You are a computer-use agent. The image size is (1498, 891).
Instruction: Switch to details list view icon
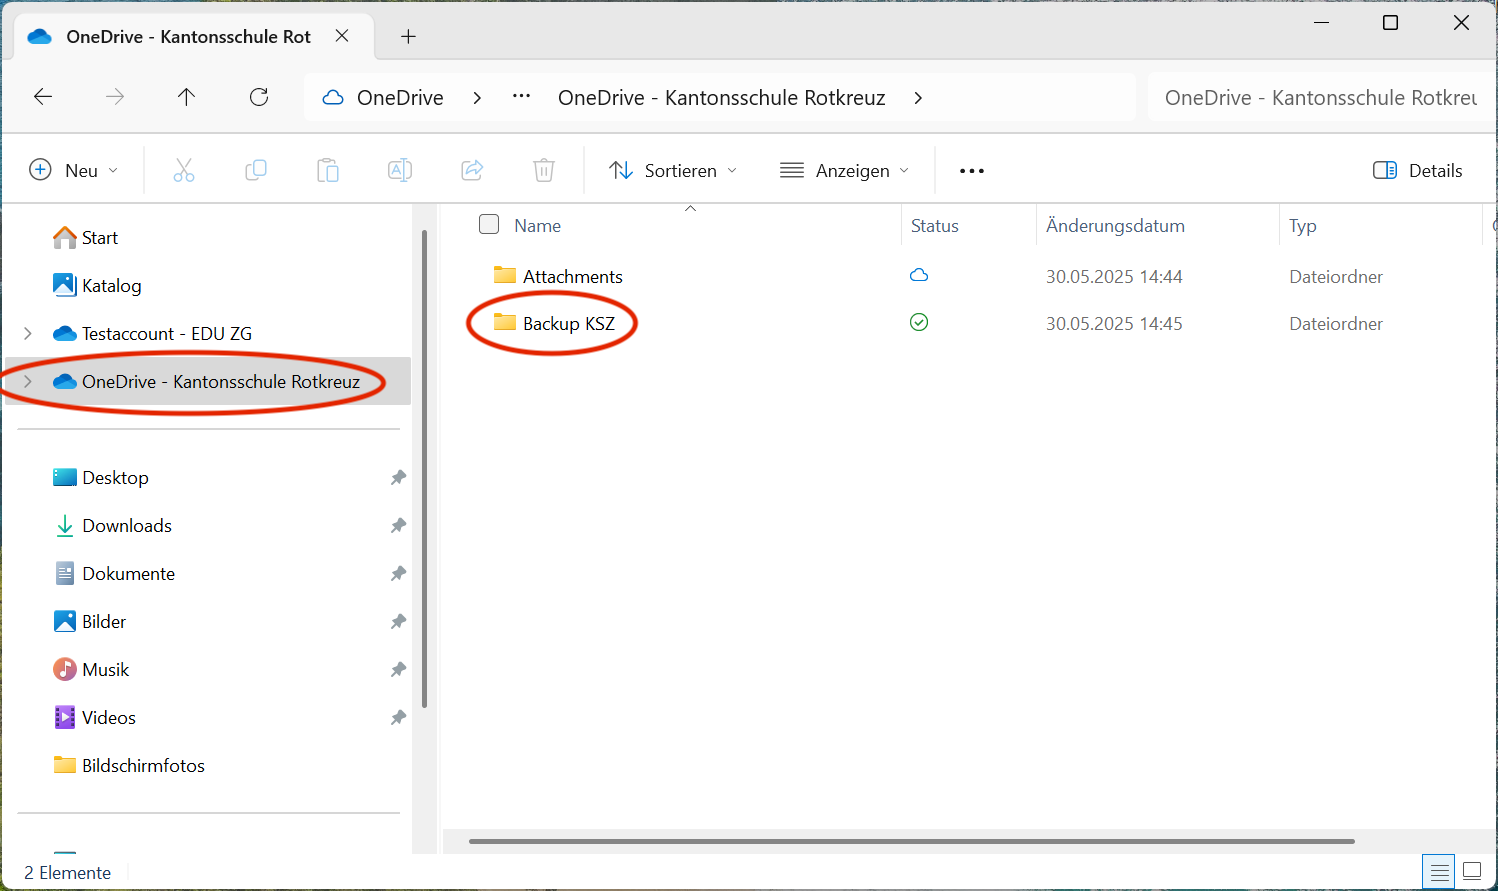[x=1439, y=872]
